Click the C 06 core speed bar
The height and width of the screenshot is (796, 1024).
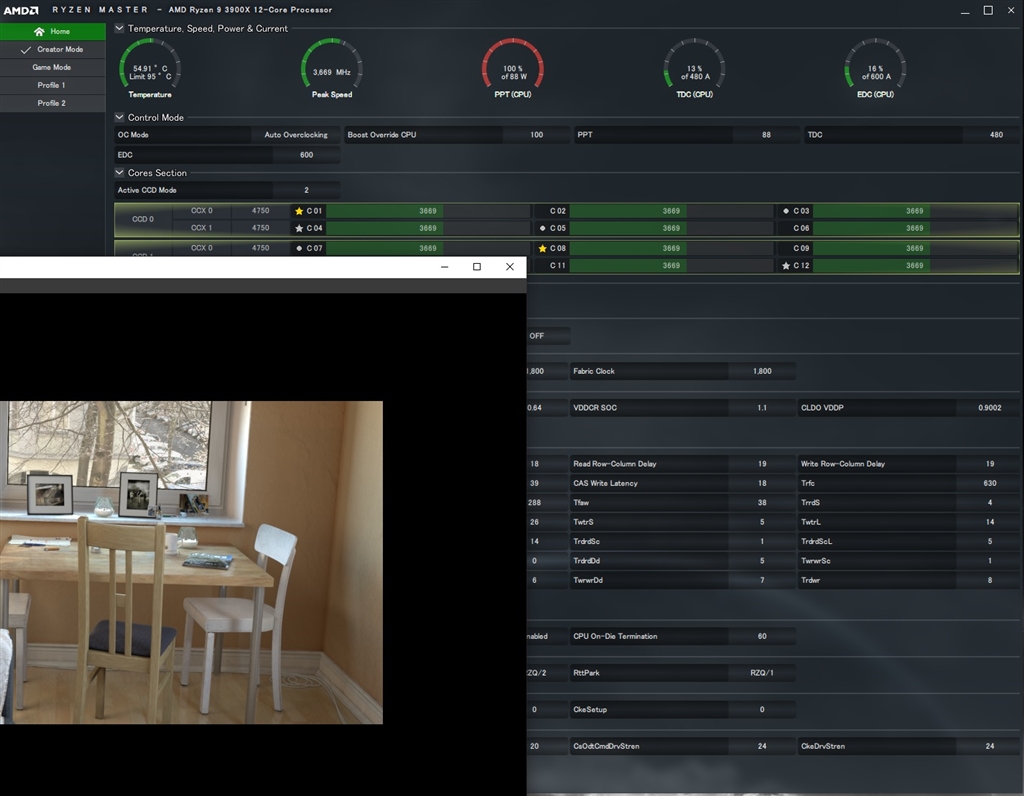tap(914, 228)
